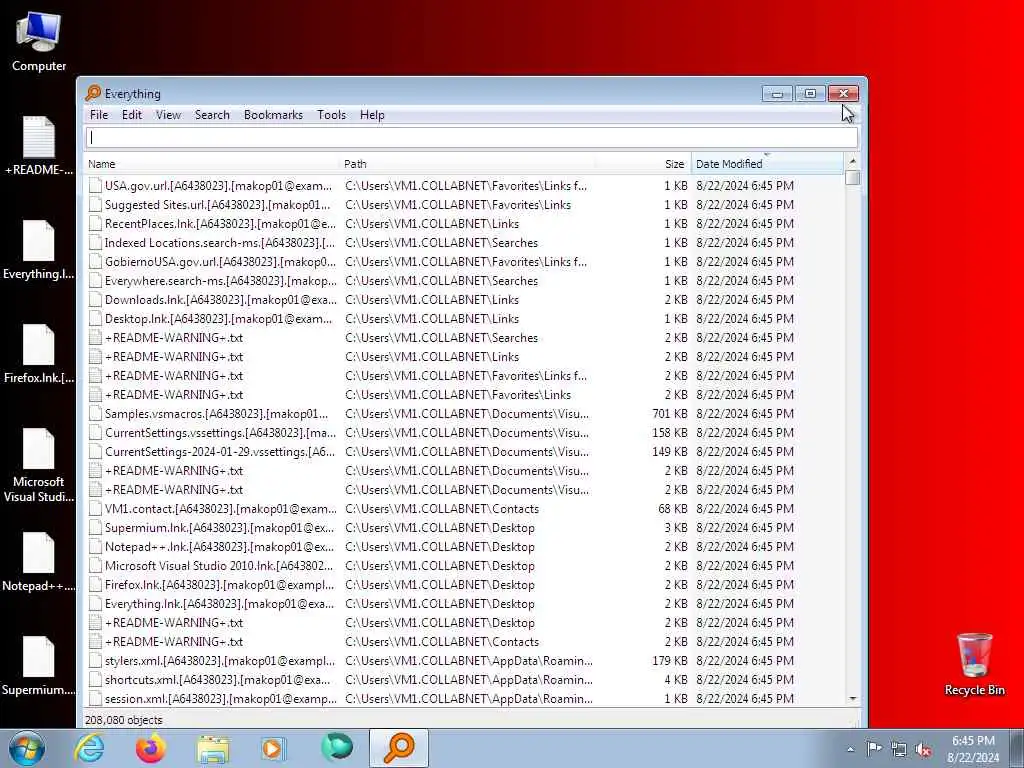Minimize the Everything window
The height and width of the screenshot is (768, 1024).
(777, 94)
